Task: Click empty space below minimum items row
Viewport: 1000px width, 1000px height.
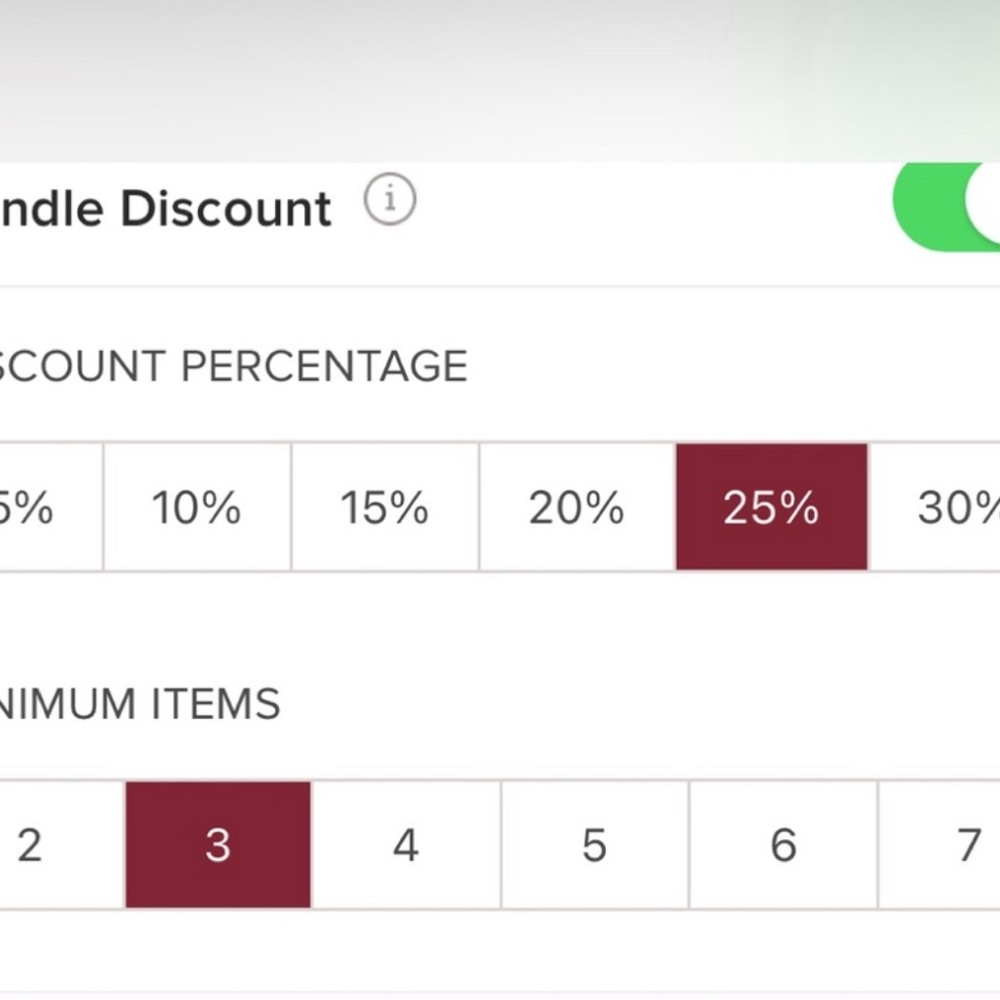Action: pyautogui.click(x=500, y=950)
